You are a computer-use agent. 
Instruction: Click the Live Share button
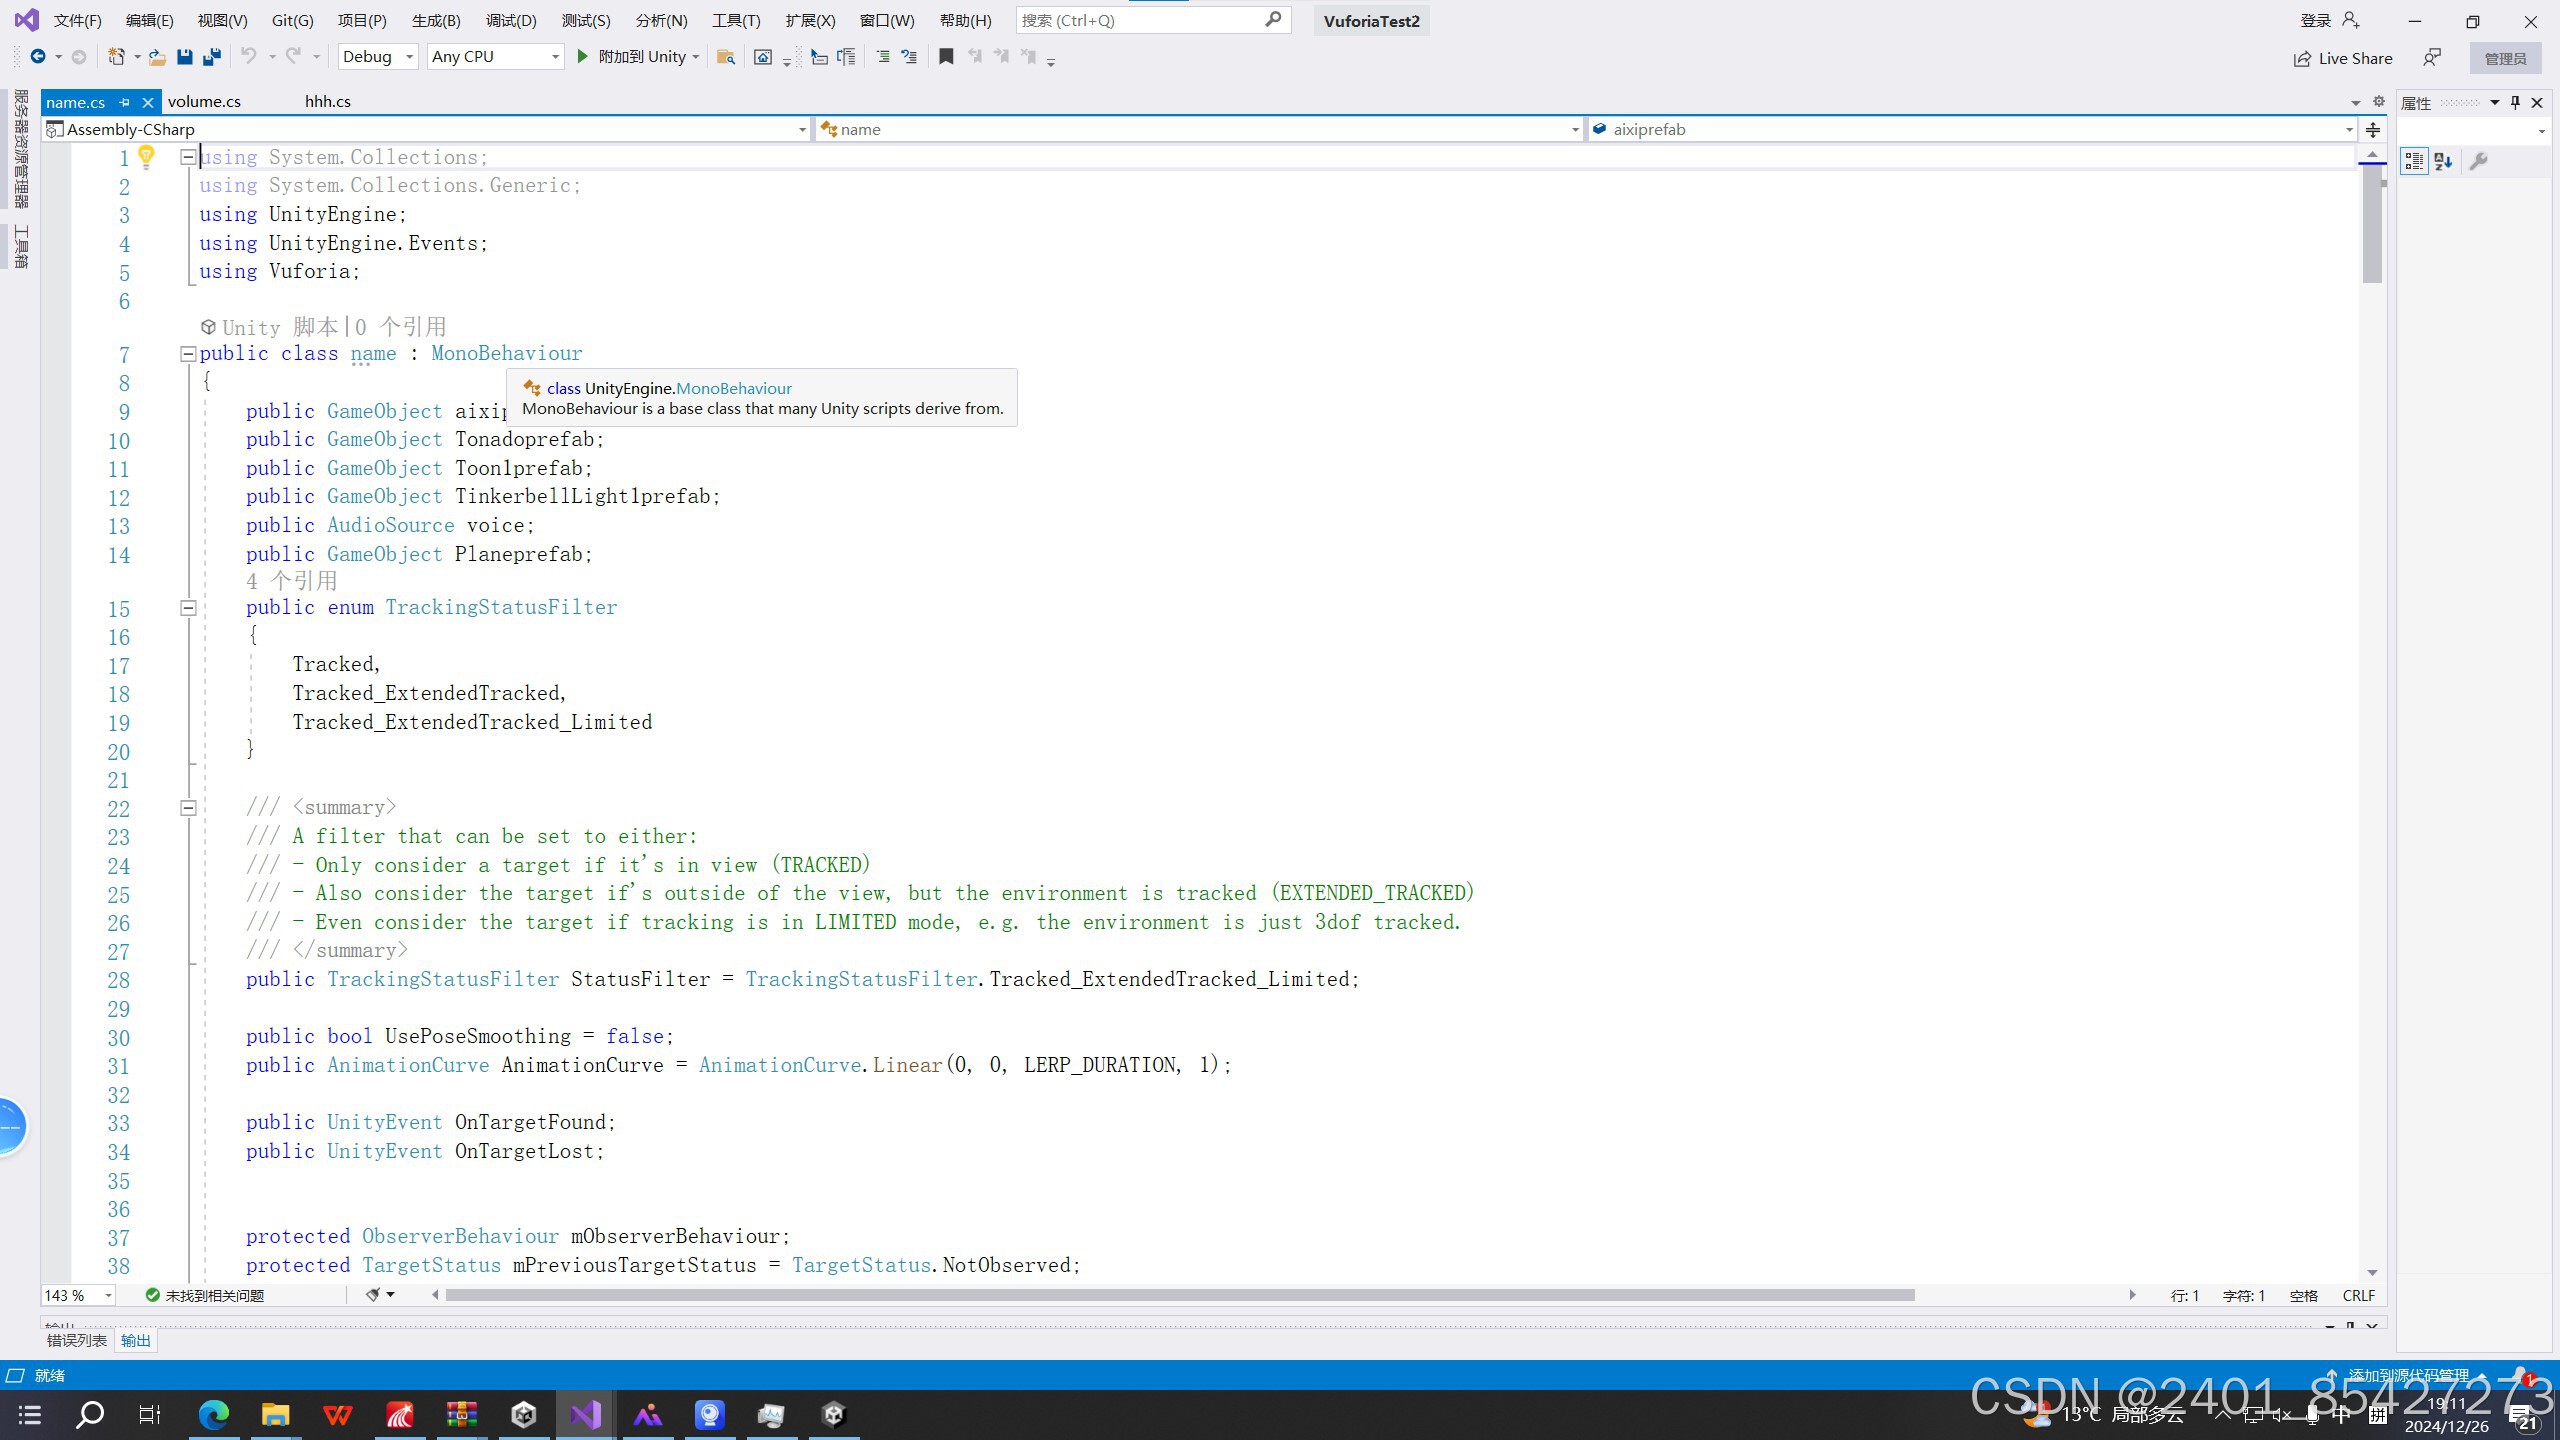point(2342,58)
